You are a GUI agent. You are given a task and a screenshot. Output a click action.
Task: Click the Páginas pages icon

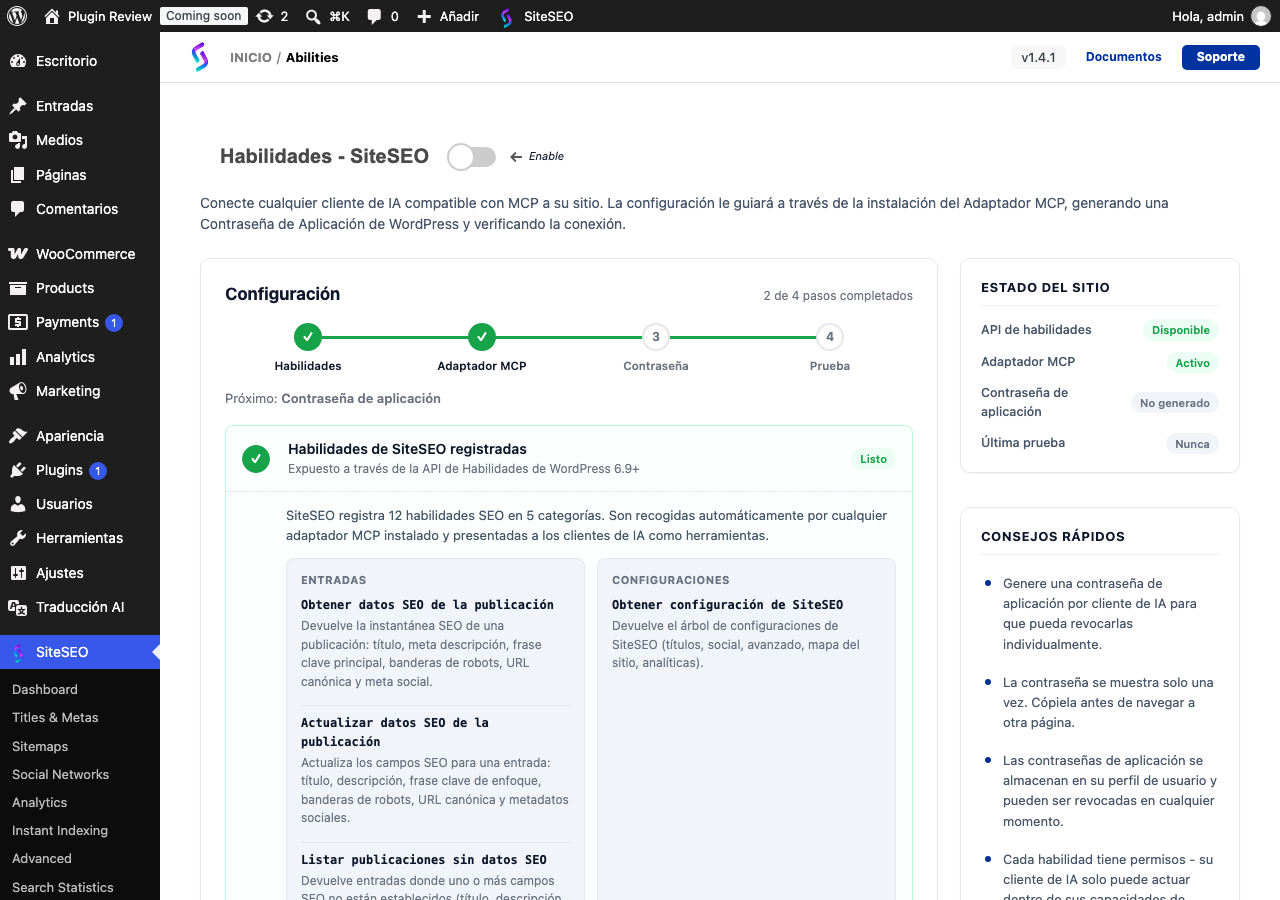[18, 175]
